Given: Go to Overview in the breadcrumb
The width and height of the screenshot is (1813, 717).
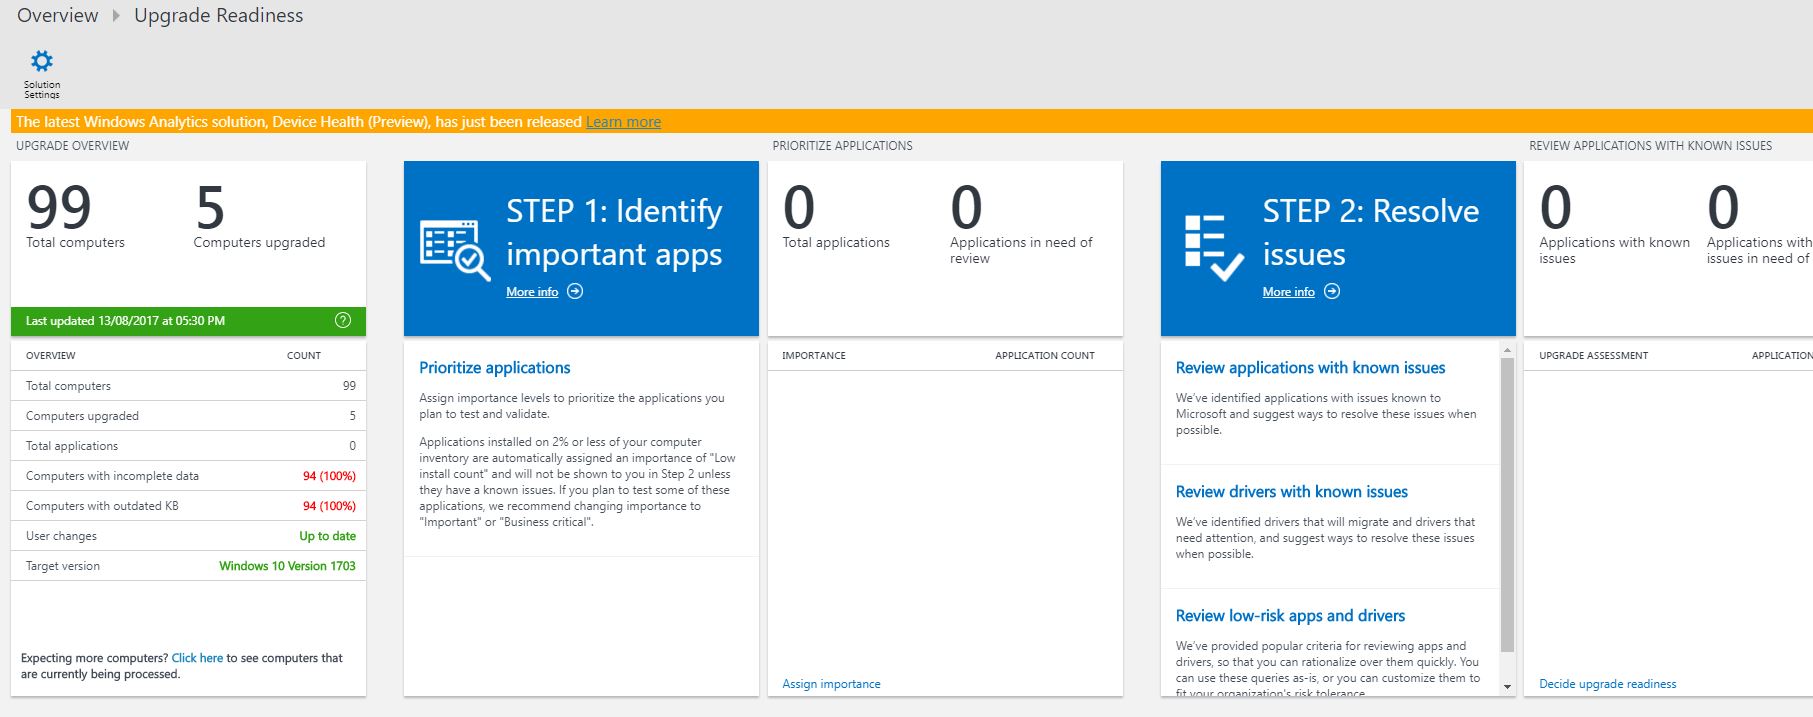Looking at the screenshot, I should click(58, 16).
